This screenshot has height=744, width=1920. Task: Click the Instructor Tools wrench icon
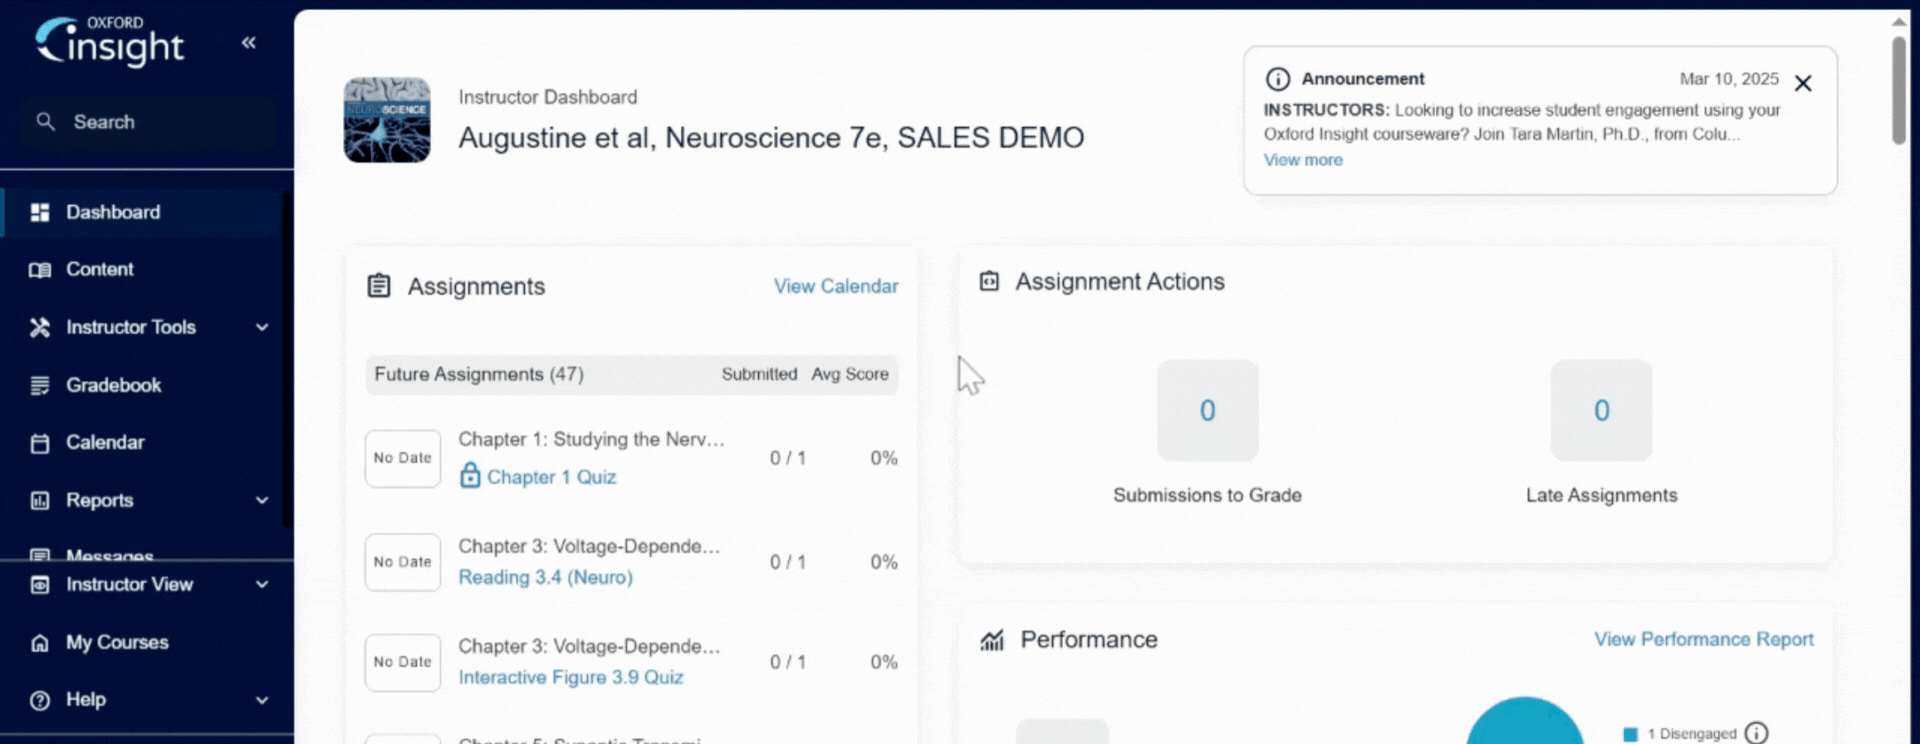40,327
